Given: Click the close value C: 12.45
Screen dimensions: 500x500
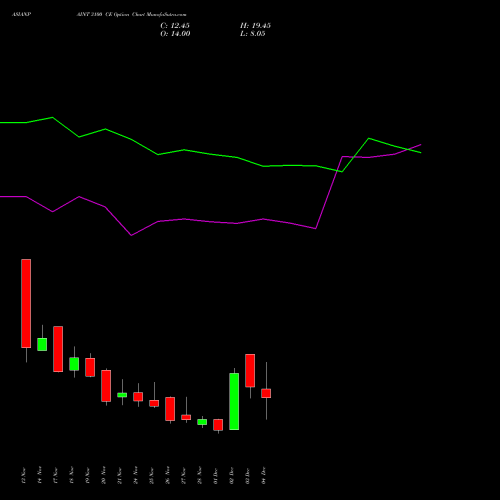Looking at the screenshot, I should tap(175, 26).
